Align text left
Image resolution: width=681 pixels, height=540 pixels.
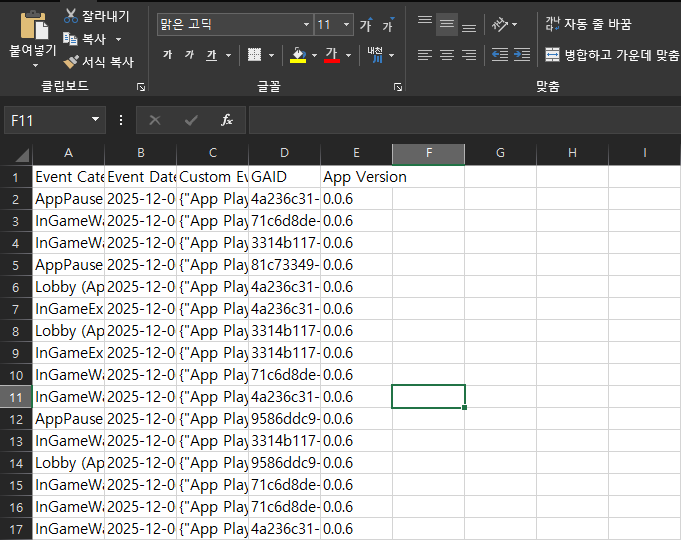[x=425, y=55]
